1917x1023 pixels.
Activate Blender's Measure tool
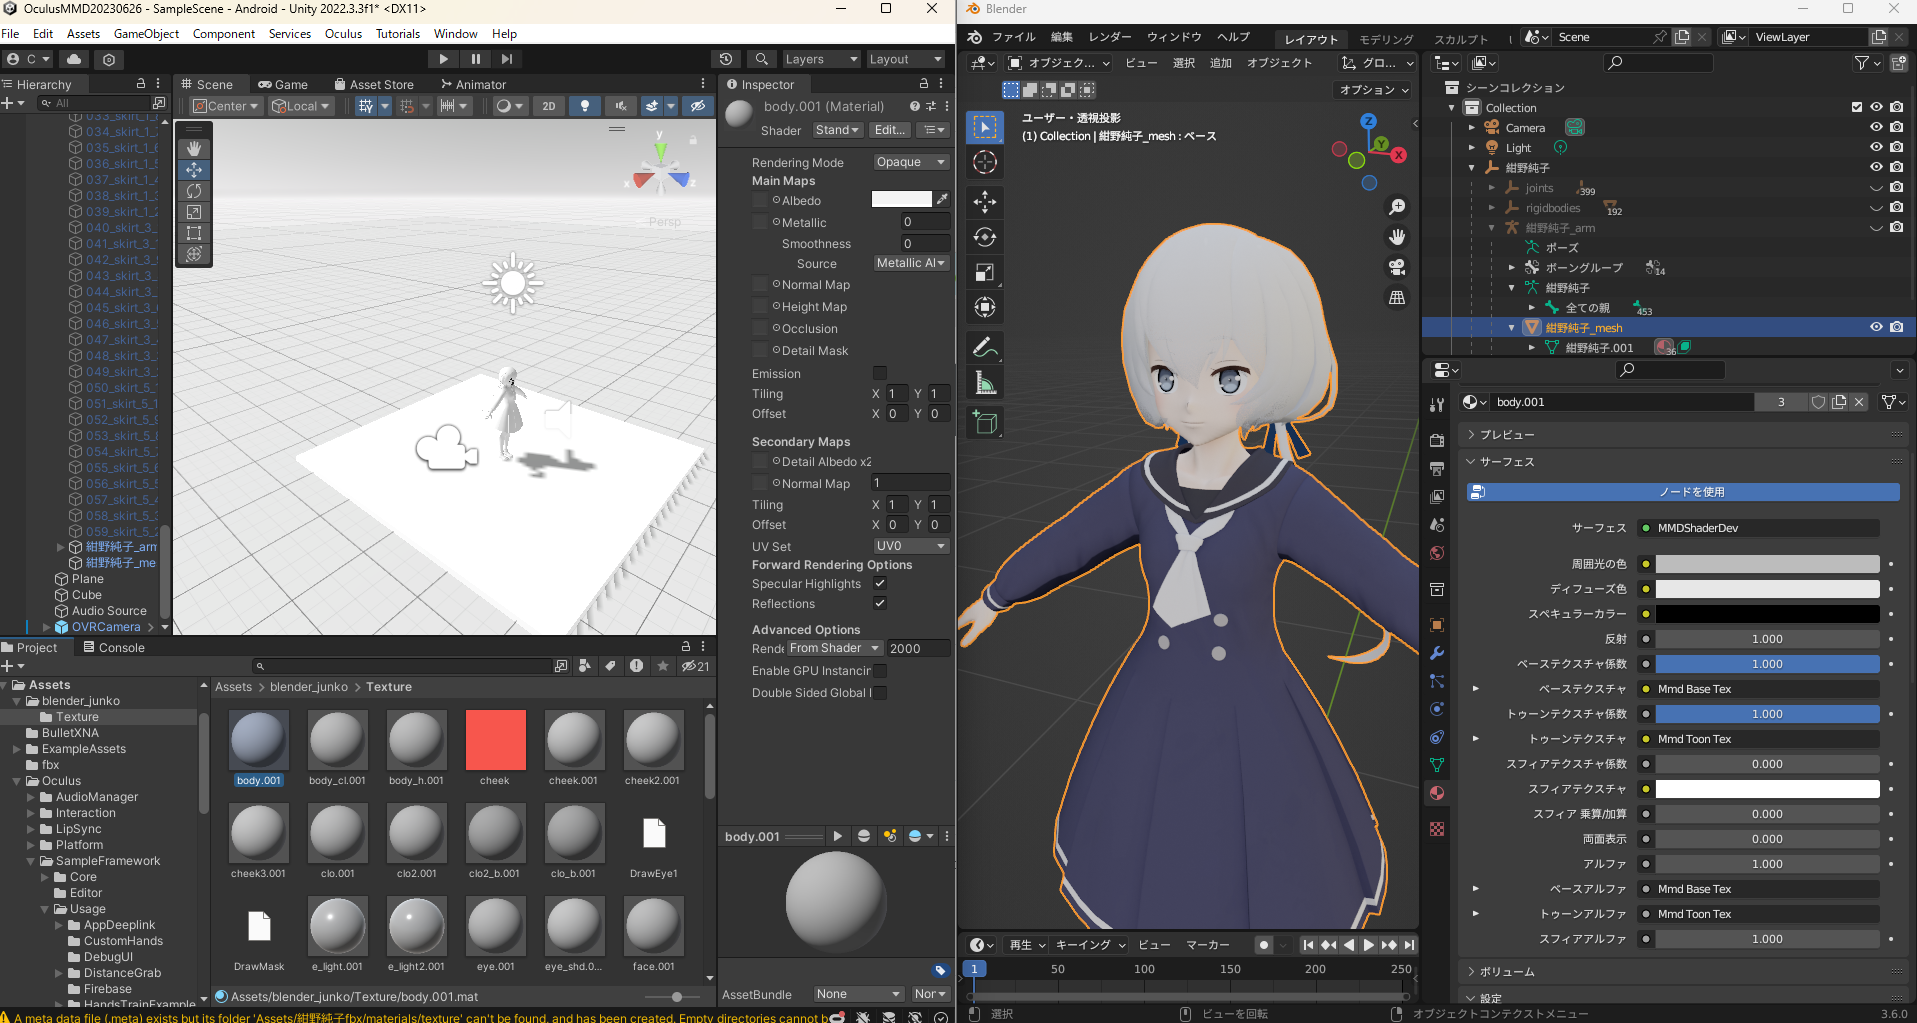(x=985, y=382)
